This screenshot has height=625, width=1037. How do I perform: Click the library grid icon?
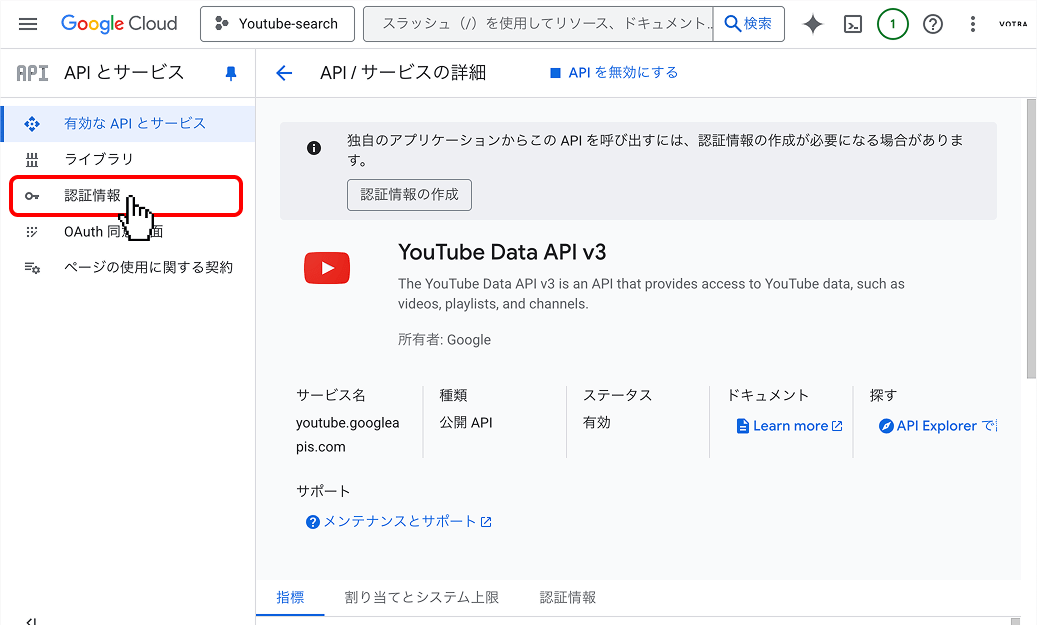[x=32, y=159]
